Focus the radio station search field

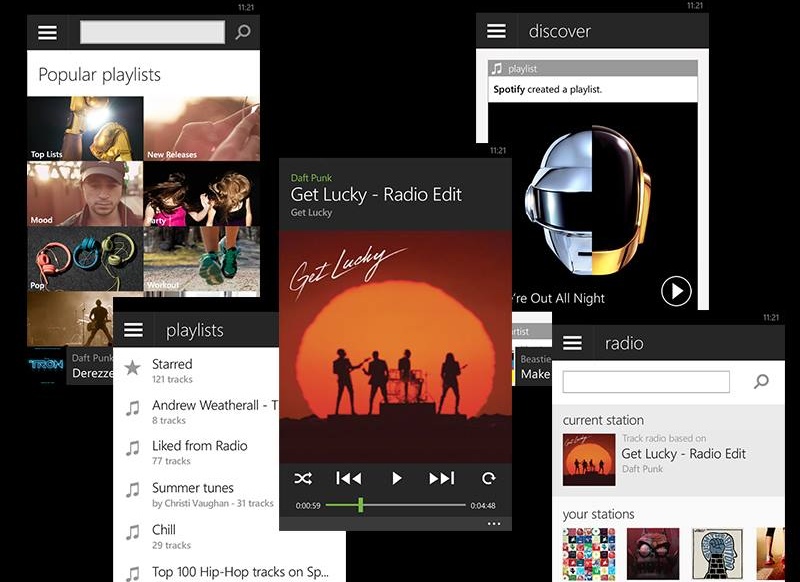(x=646, y=382)
